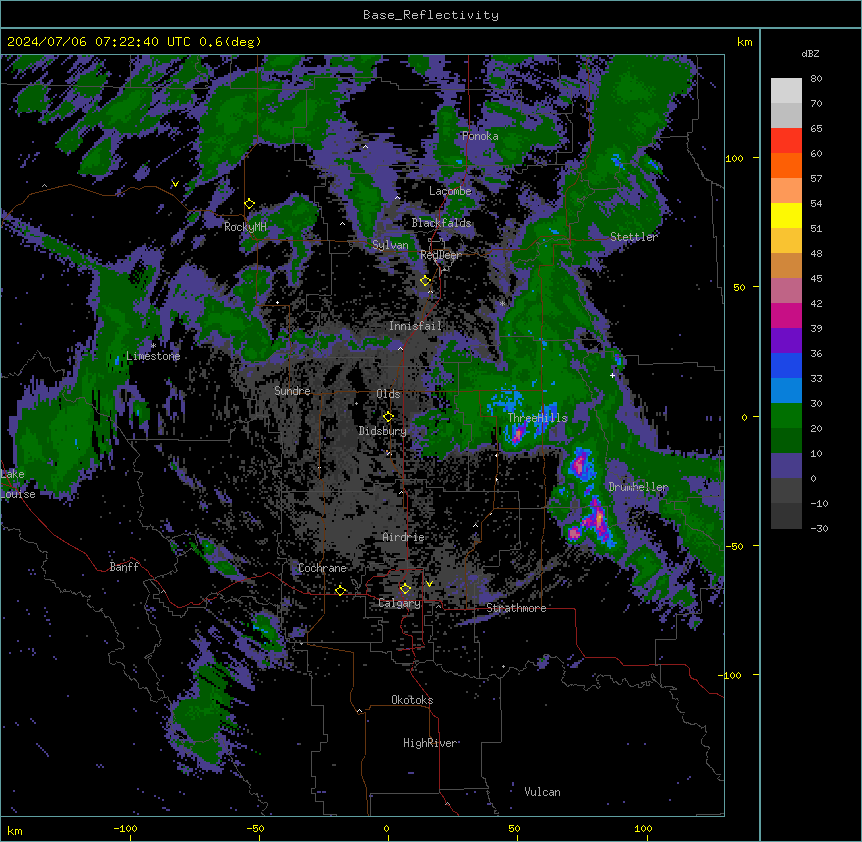Select the purple 36-39 dBZ legend swatch

click(x=786, y=341)
